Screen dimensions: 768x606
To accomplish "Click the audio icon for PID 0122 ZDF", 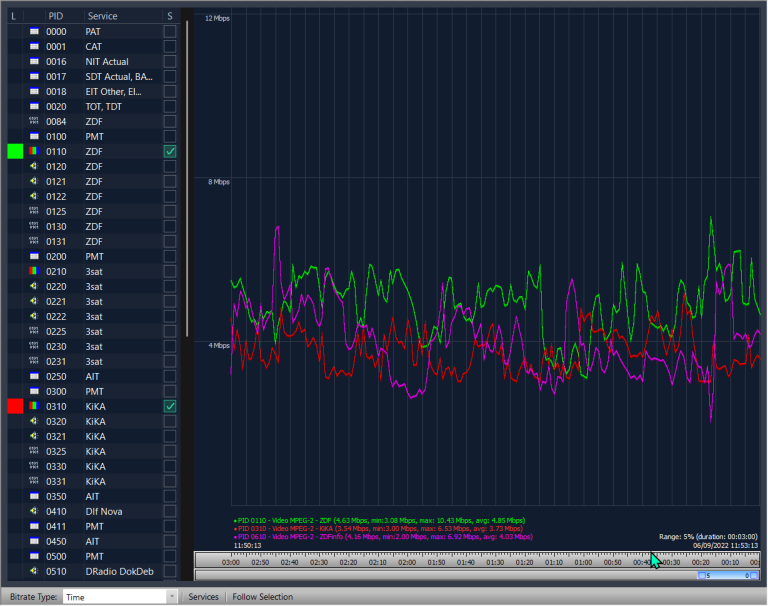I will pyautogui.click(x=34, y=196).
